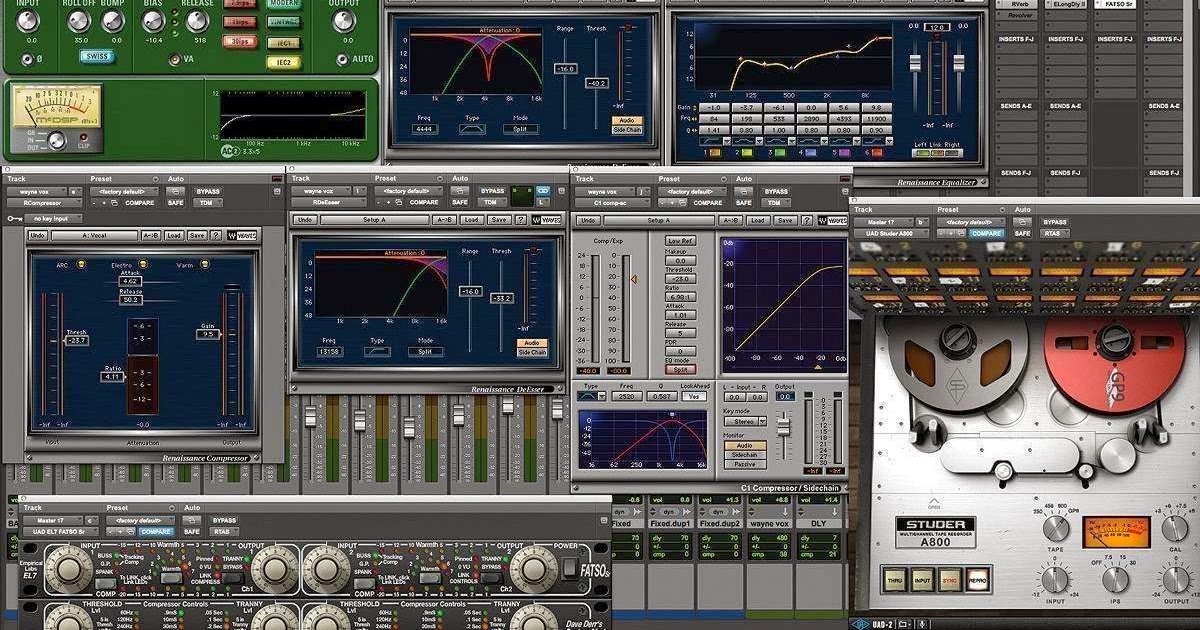The width and height of the screenshot is (1200, 630).
Task: Open the UAD Studer A800 plug-in selector
Action: coord(891,233)
